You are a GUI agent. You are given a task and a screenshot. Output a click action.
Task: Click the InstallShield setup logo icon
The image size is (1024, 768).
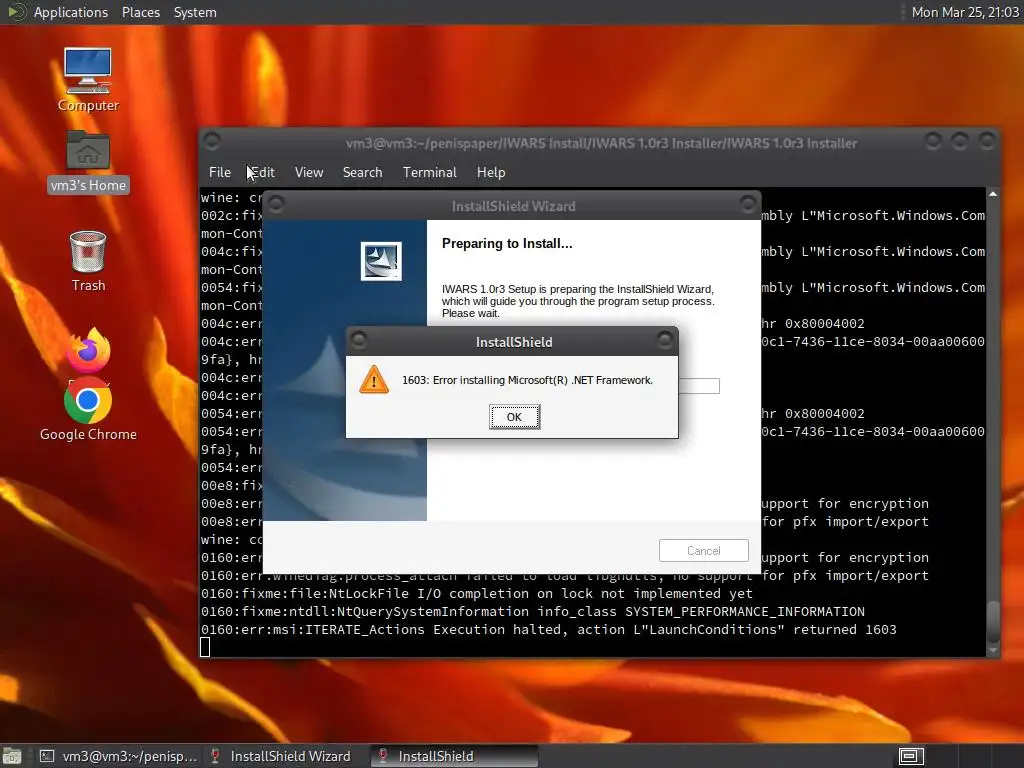click(x=381, y=261)
